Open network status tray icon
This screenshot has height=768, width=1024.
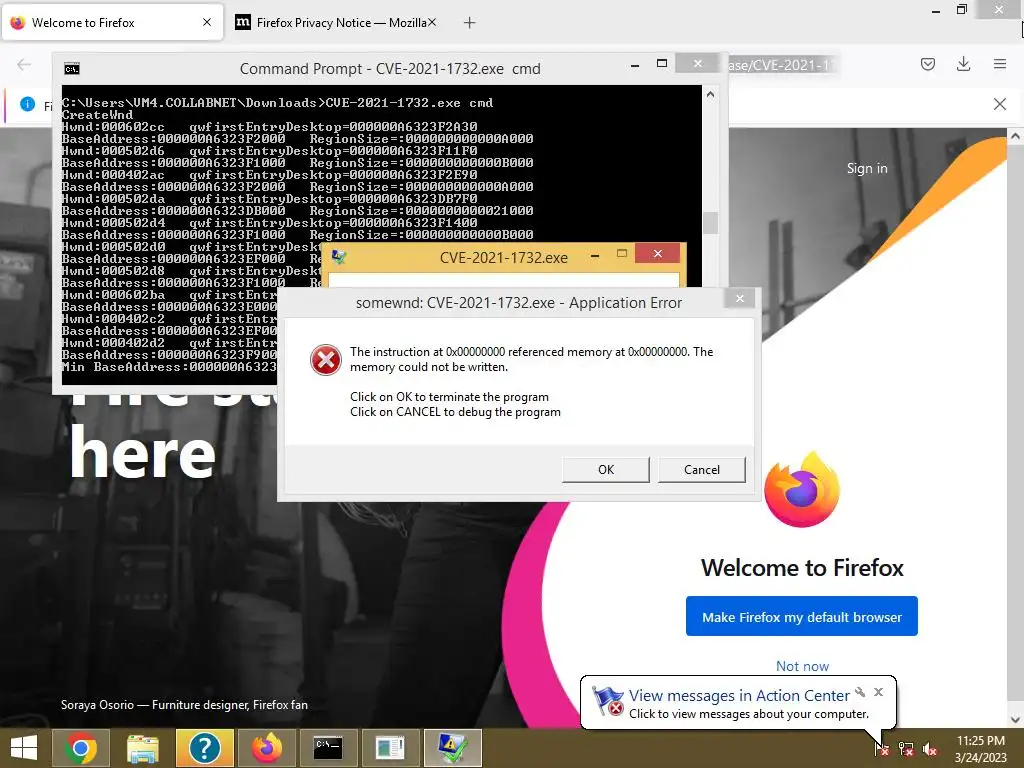point(906,748)
